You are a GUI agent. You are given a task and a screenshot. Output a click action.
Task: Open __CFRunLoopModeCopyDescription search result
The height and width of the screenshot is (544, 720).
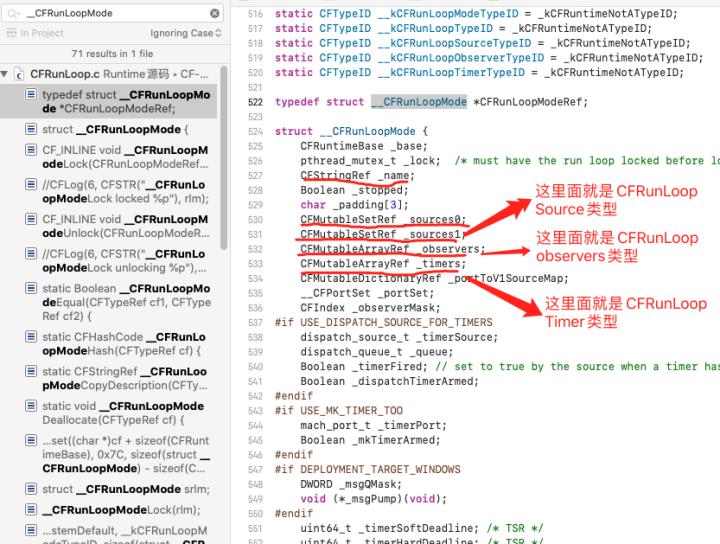coord(109,378)
